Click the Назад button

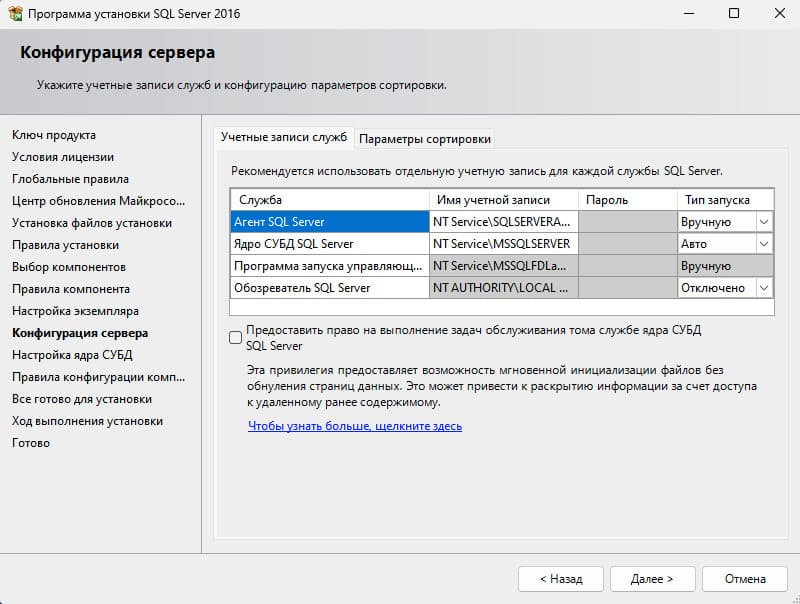(x=561, y=579)
